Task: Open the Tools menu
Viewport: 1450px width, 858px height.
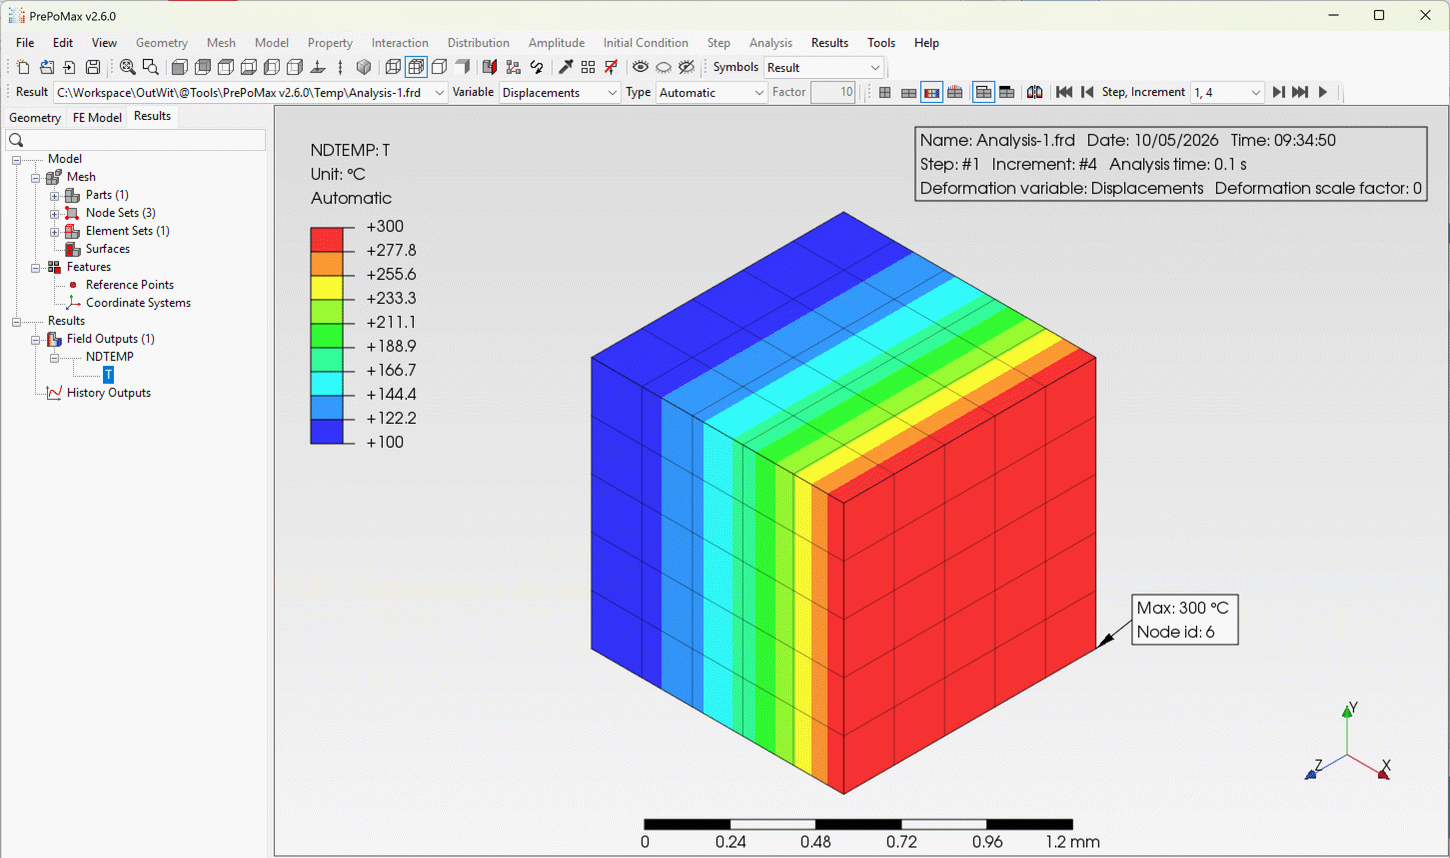Action: (881, 43)
